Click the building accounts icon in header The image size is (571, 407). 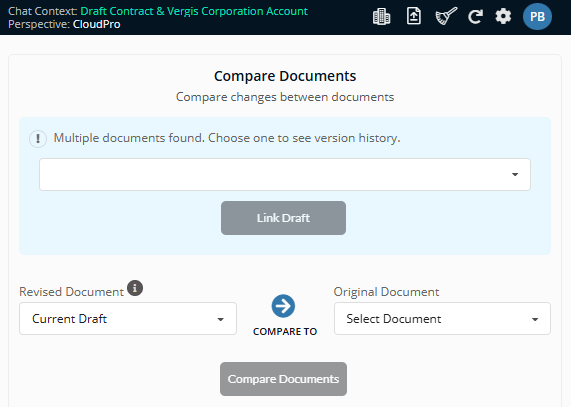click(381, 17)
